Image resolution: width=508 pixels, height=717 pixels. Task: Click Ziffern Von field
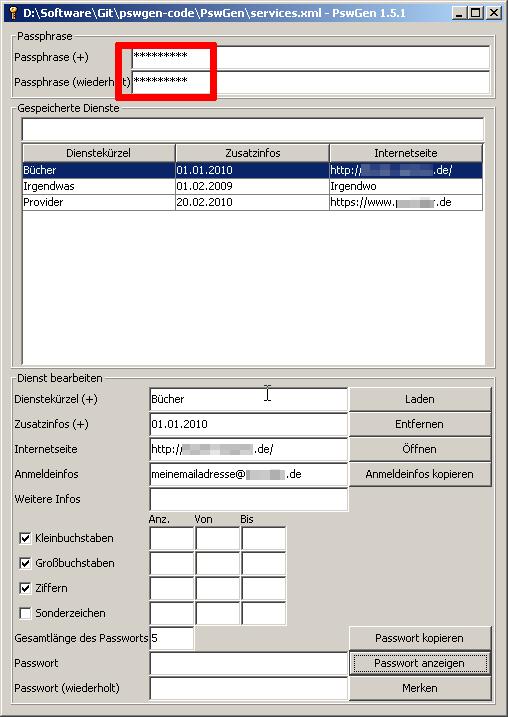pos(218,588)
